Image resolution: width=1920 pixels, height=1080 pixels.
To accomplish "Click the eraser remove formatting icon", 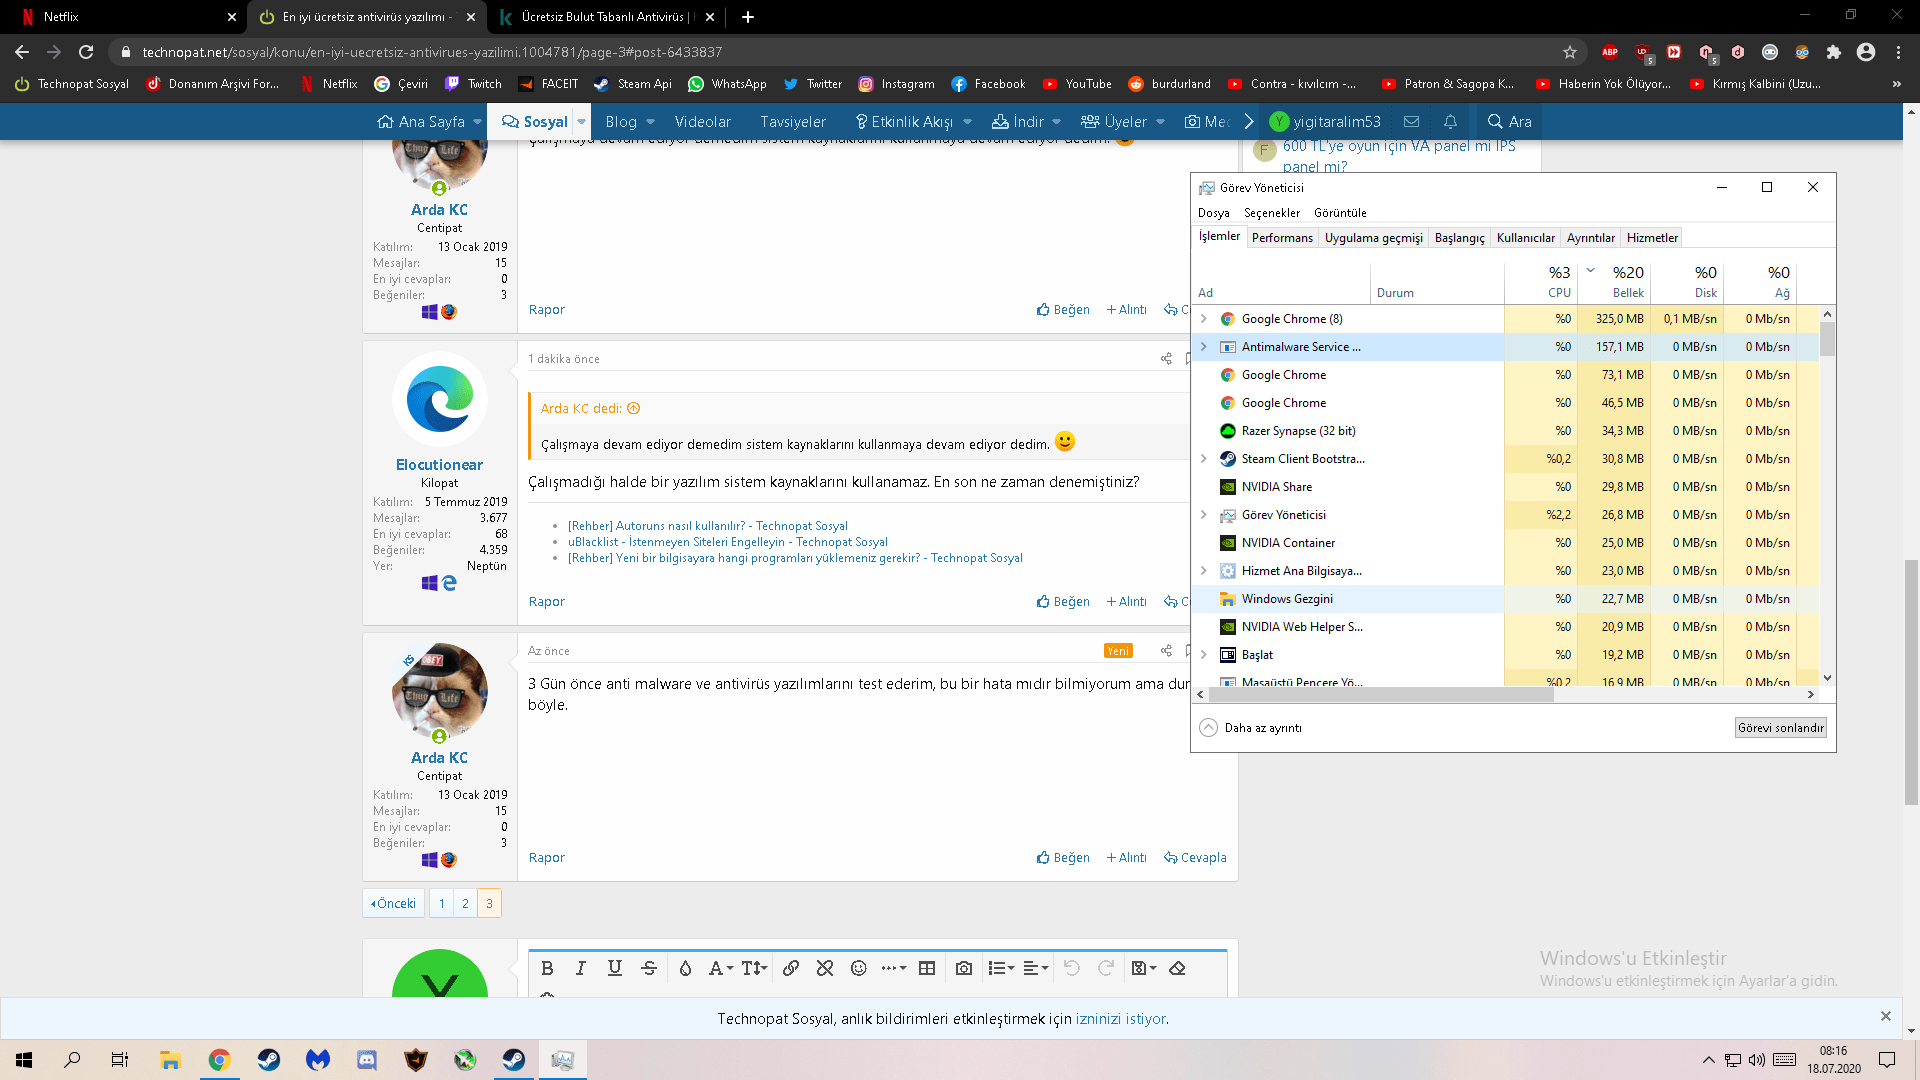I will point(1177,968).
